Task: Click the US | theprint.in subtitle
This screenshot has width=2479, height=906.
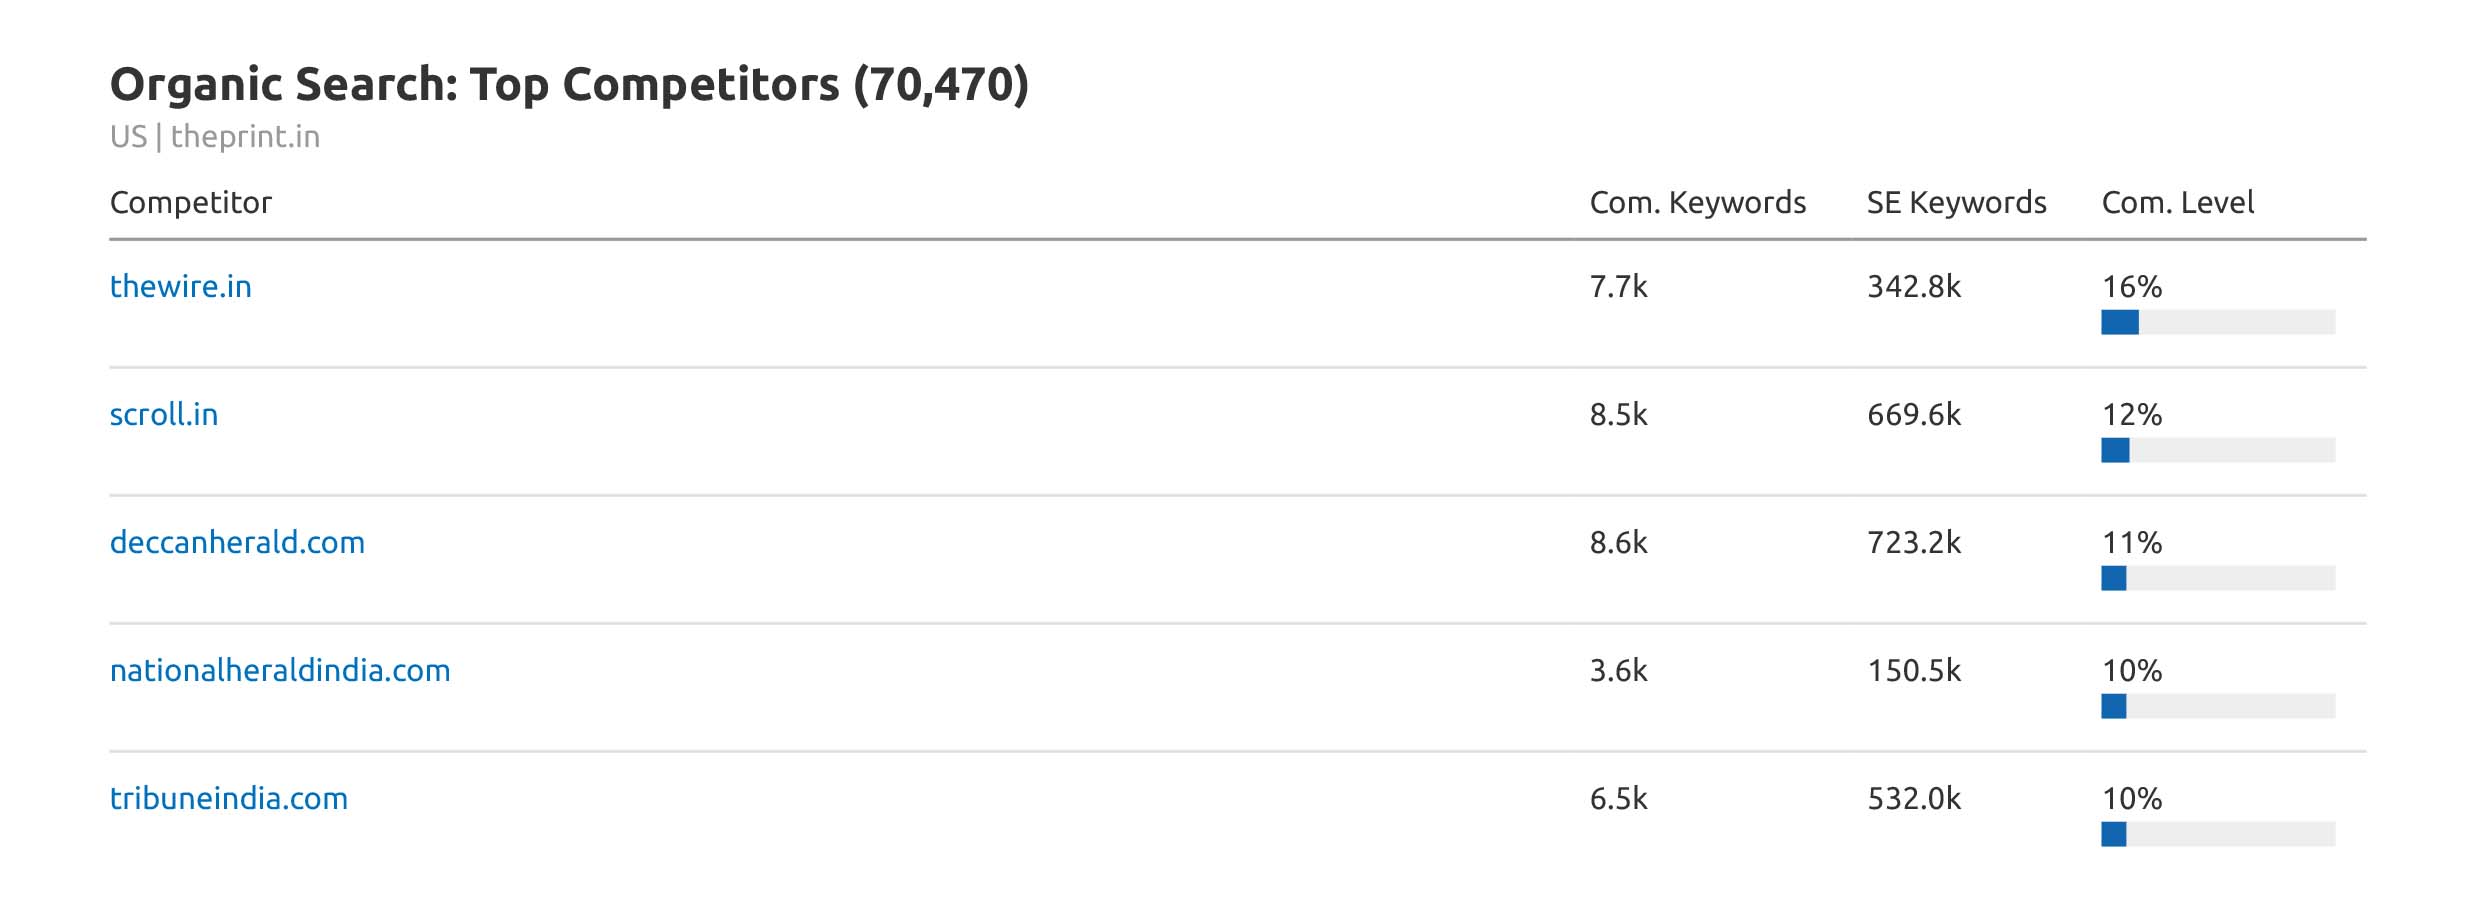Action: click(x=215, y=137)
